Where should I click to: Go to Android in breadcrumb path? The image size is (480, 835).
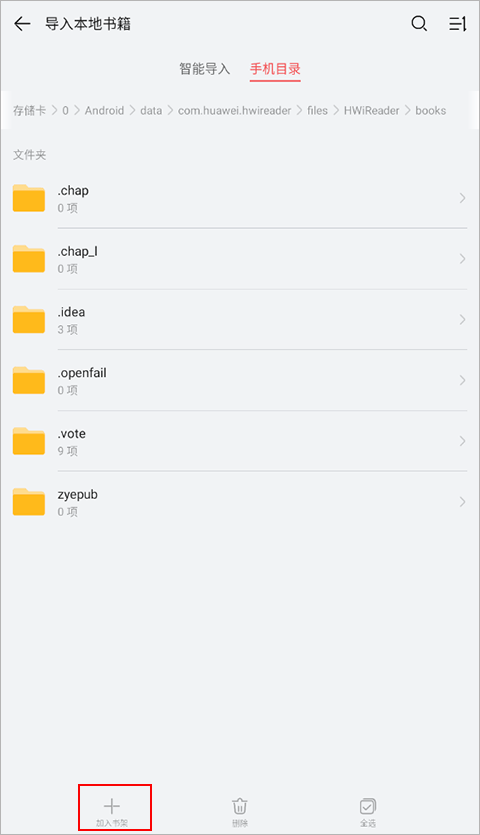(x=104, y=111)
